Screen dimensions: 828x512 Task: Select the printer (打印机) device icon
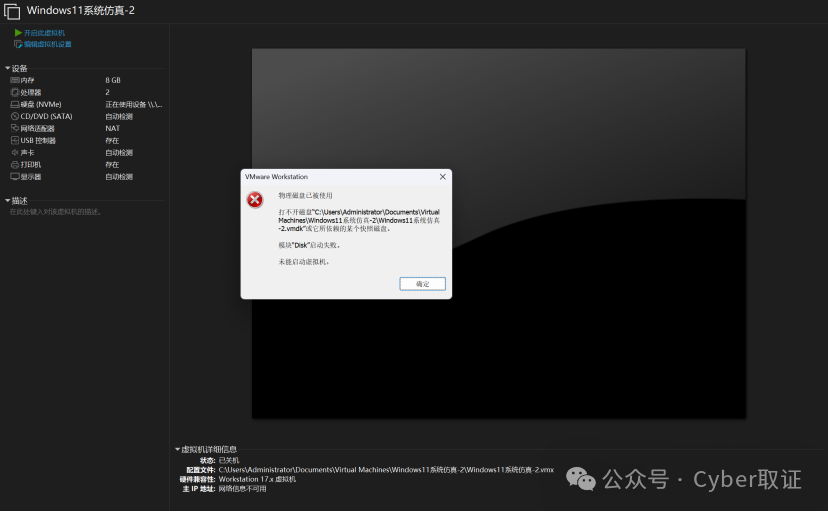15,165
